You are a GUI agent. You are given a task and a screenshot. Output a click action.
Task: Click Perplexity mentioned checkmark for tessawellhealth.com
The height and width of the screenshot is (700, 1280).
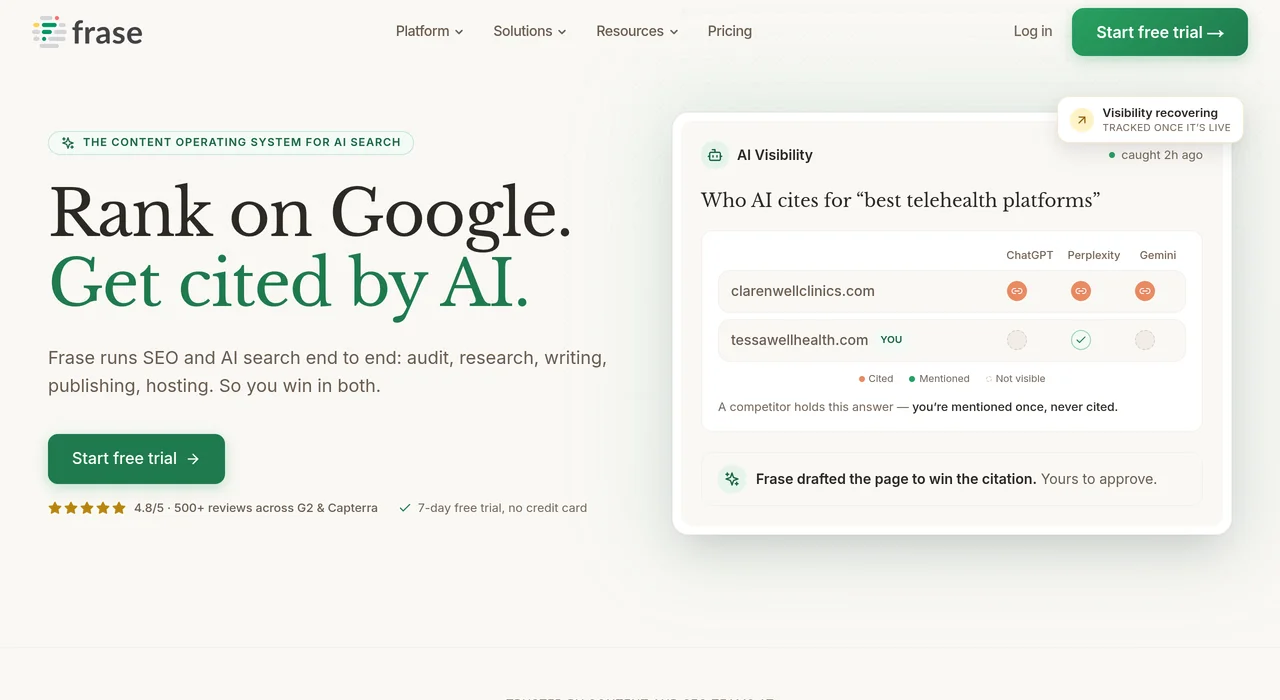tap(1081, 340)
